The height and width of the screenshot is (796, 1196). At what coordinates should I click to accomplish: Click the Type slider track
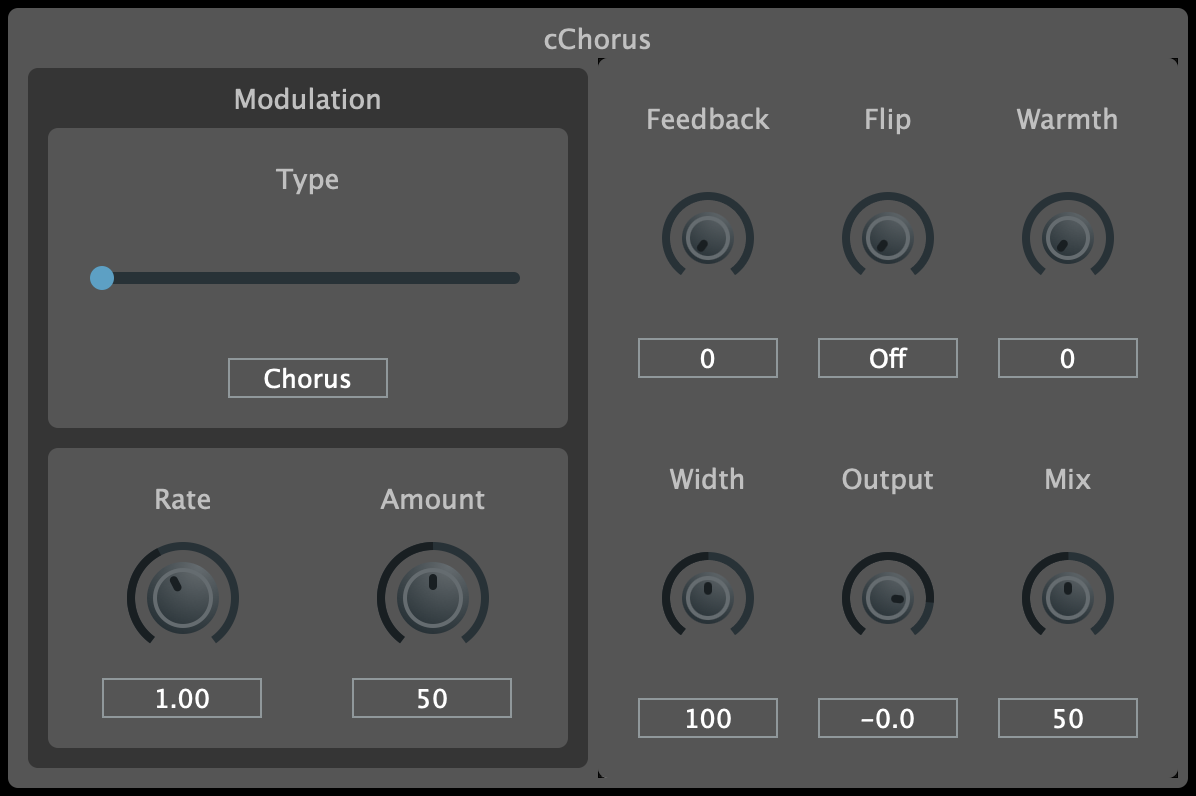pos(305,278)
